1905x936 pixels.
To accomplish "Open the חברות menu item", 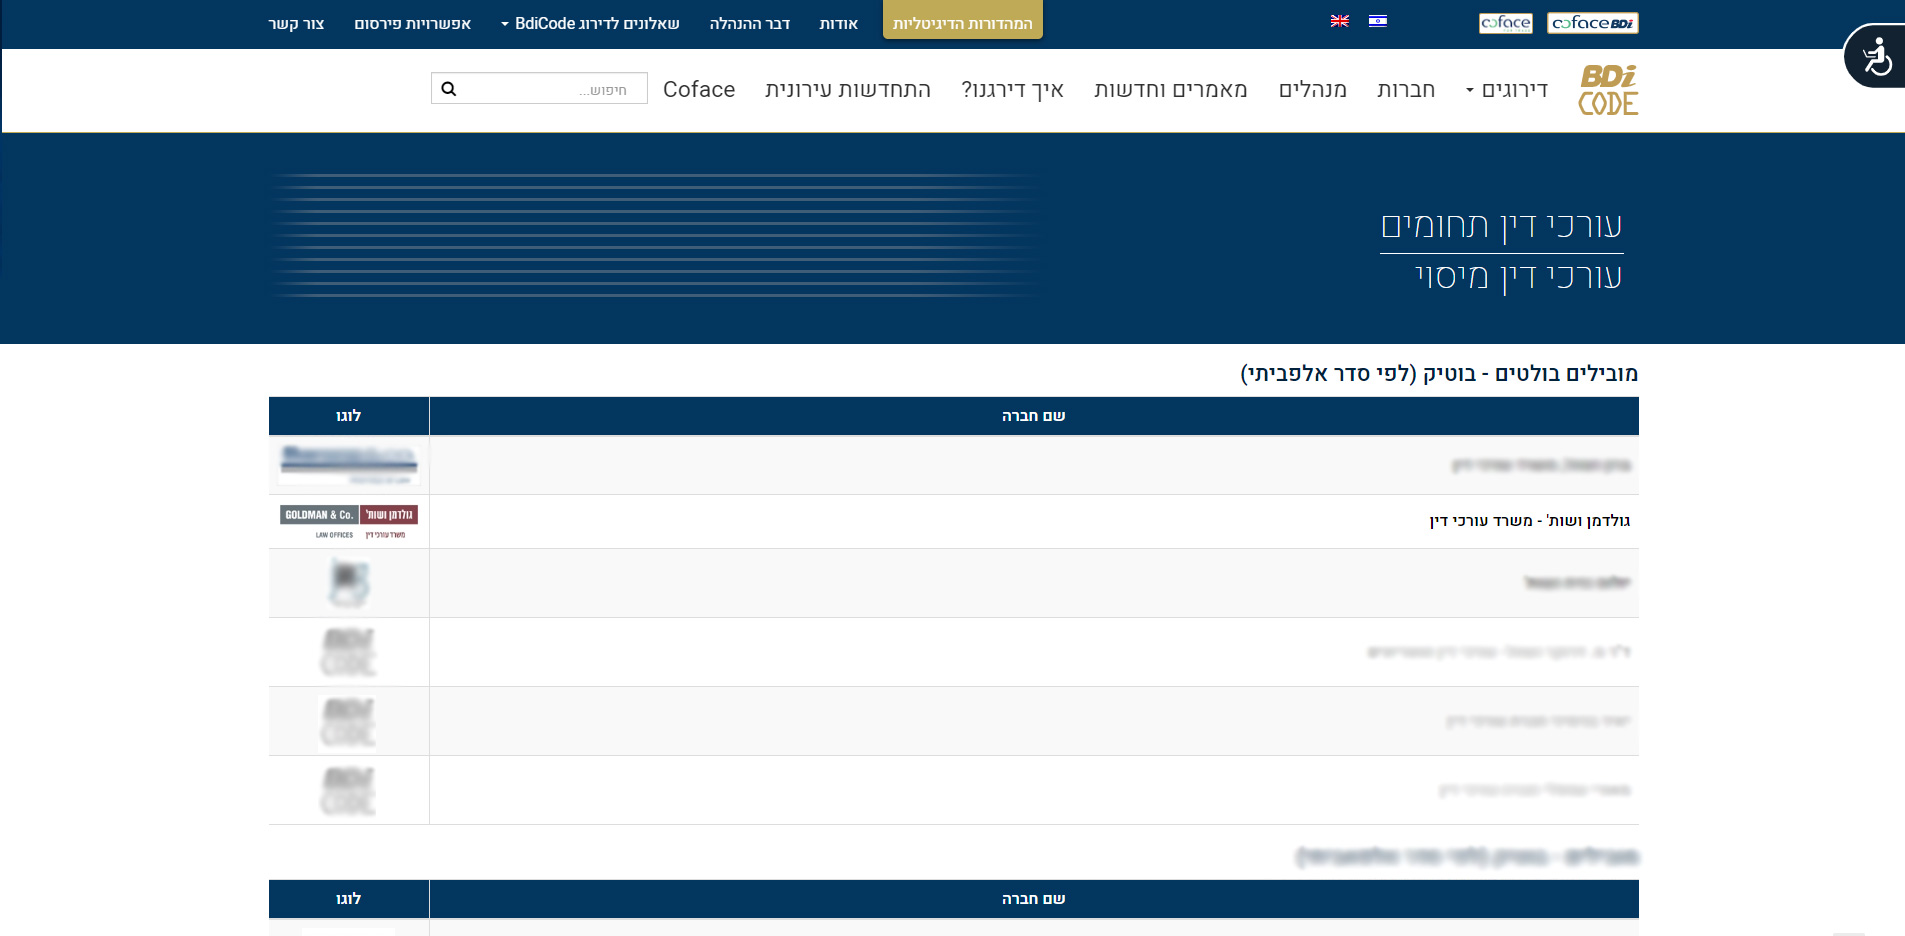I will [1405, 90].
